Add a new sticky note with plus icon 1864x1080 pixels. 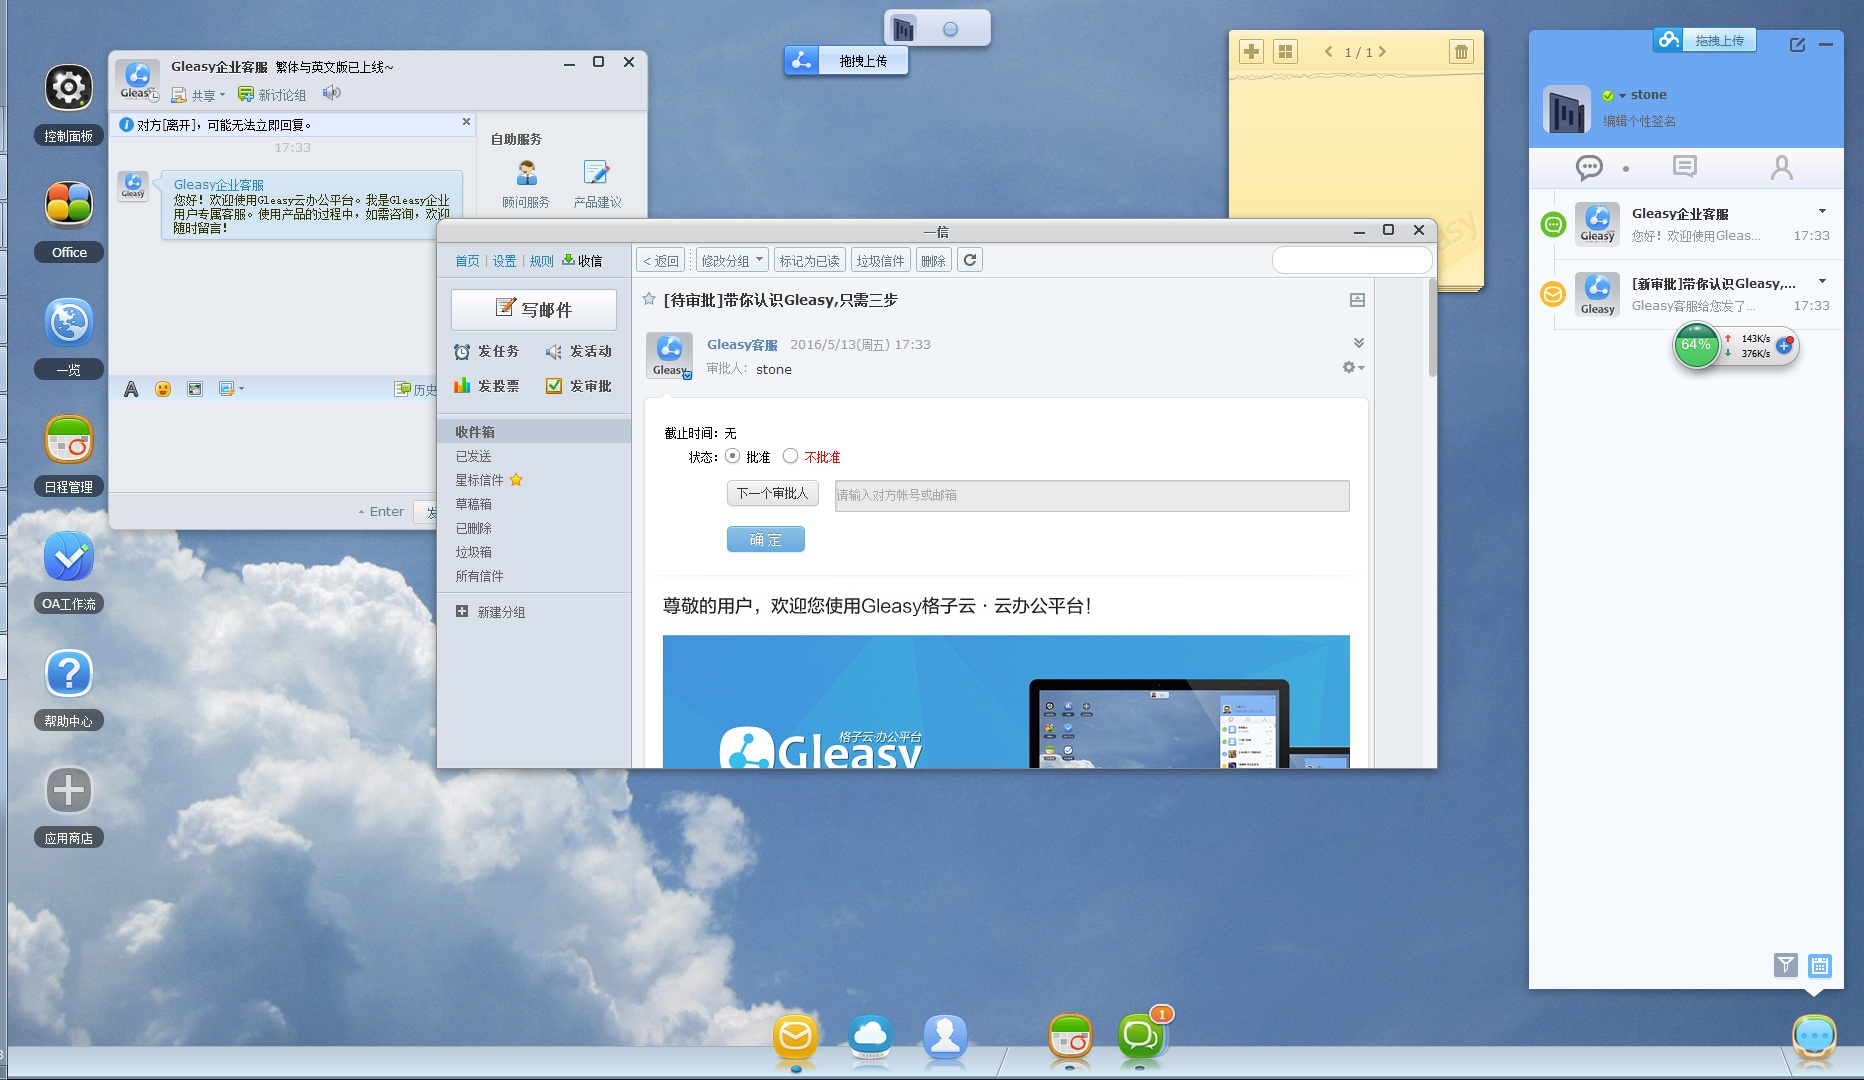1251,52
